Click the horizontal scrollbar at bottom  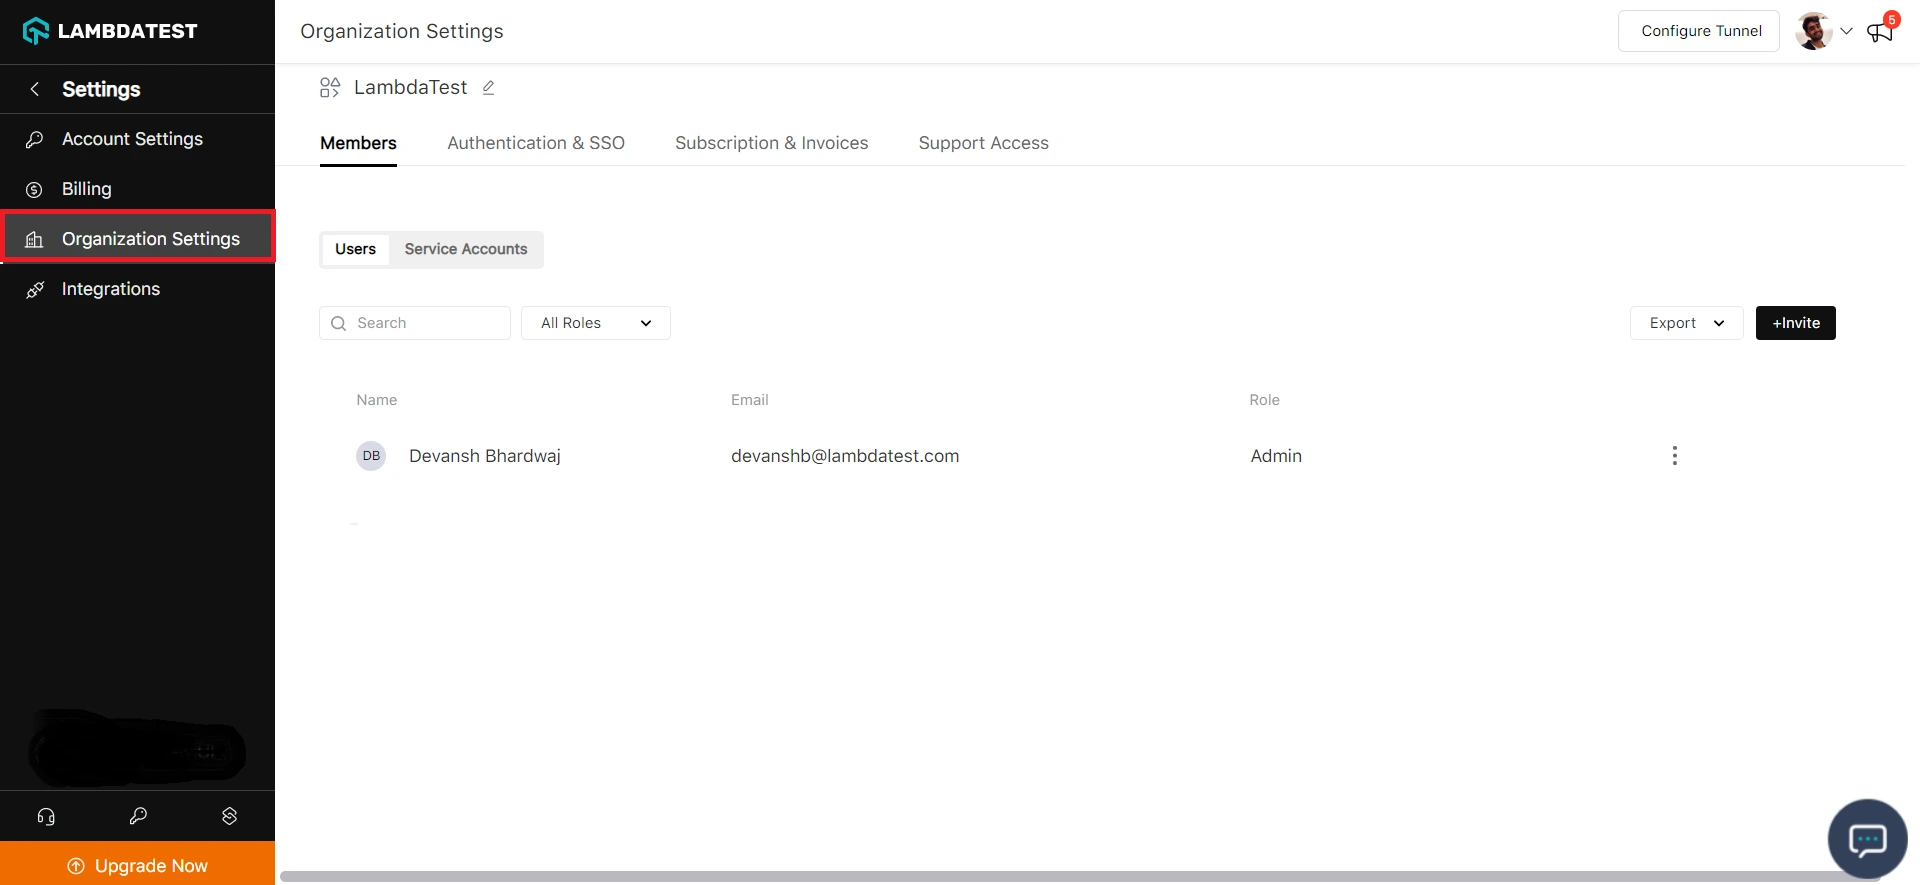[1080, 877]
